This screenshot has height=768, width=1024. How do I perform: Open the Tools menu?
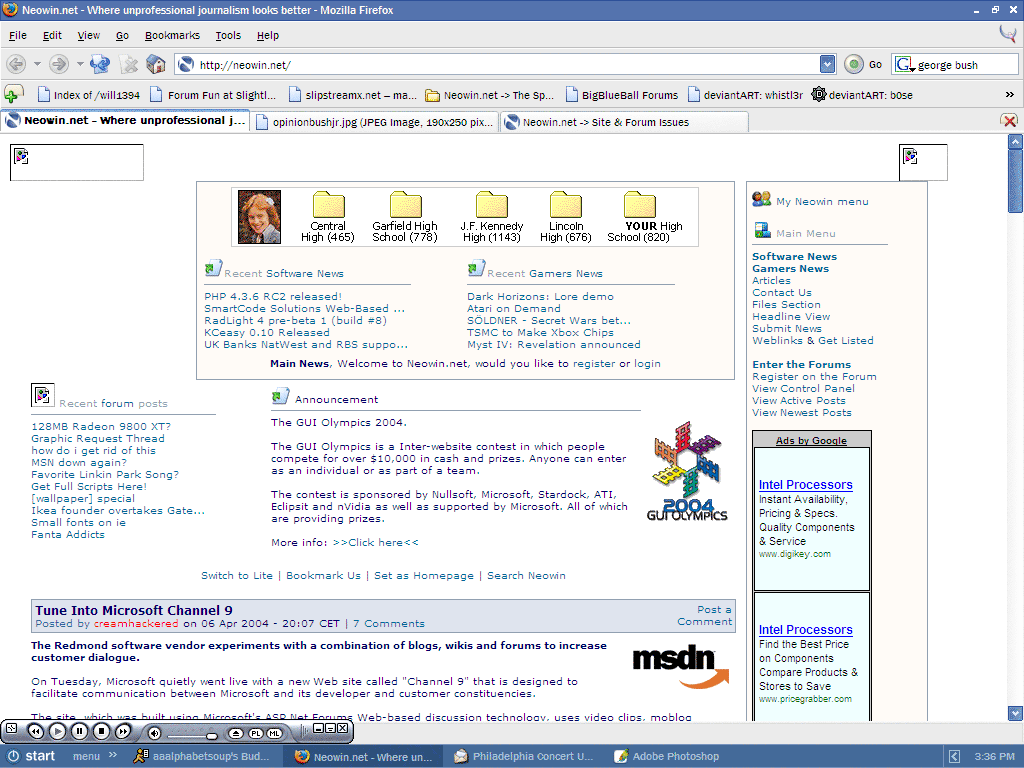click(x=228, y=35)
